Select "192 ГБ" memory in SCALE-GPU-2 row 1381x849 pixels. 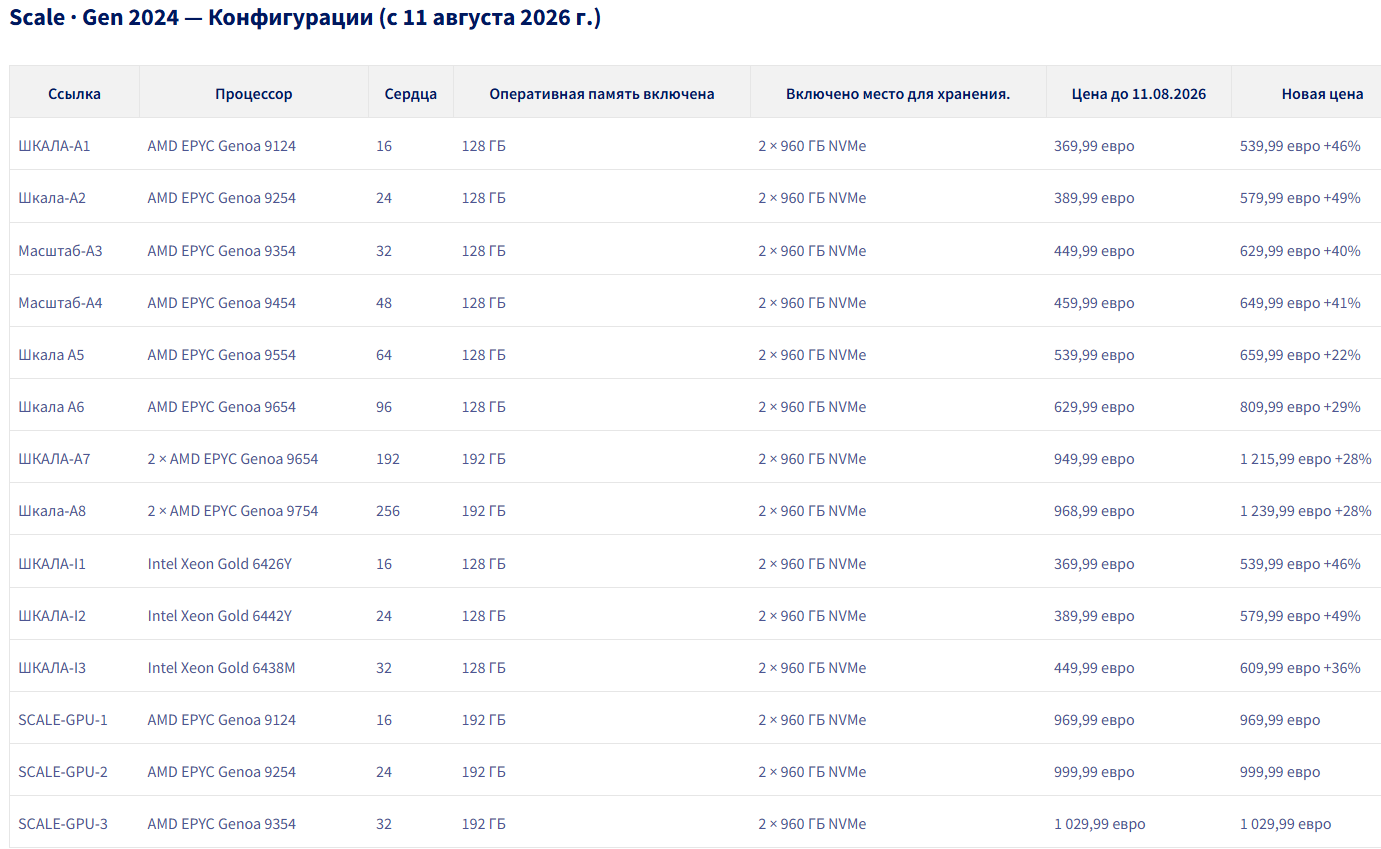(x=484, y=772)
